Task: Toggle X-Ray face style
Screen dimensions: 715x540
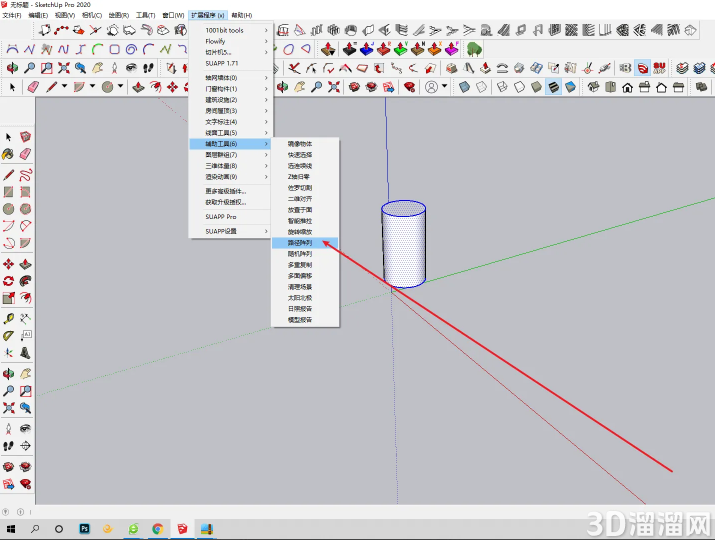Action: coord(464,87)
